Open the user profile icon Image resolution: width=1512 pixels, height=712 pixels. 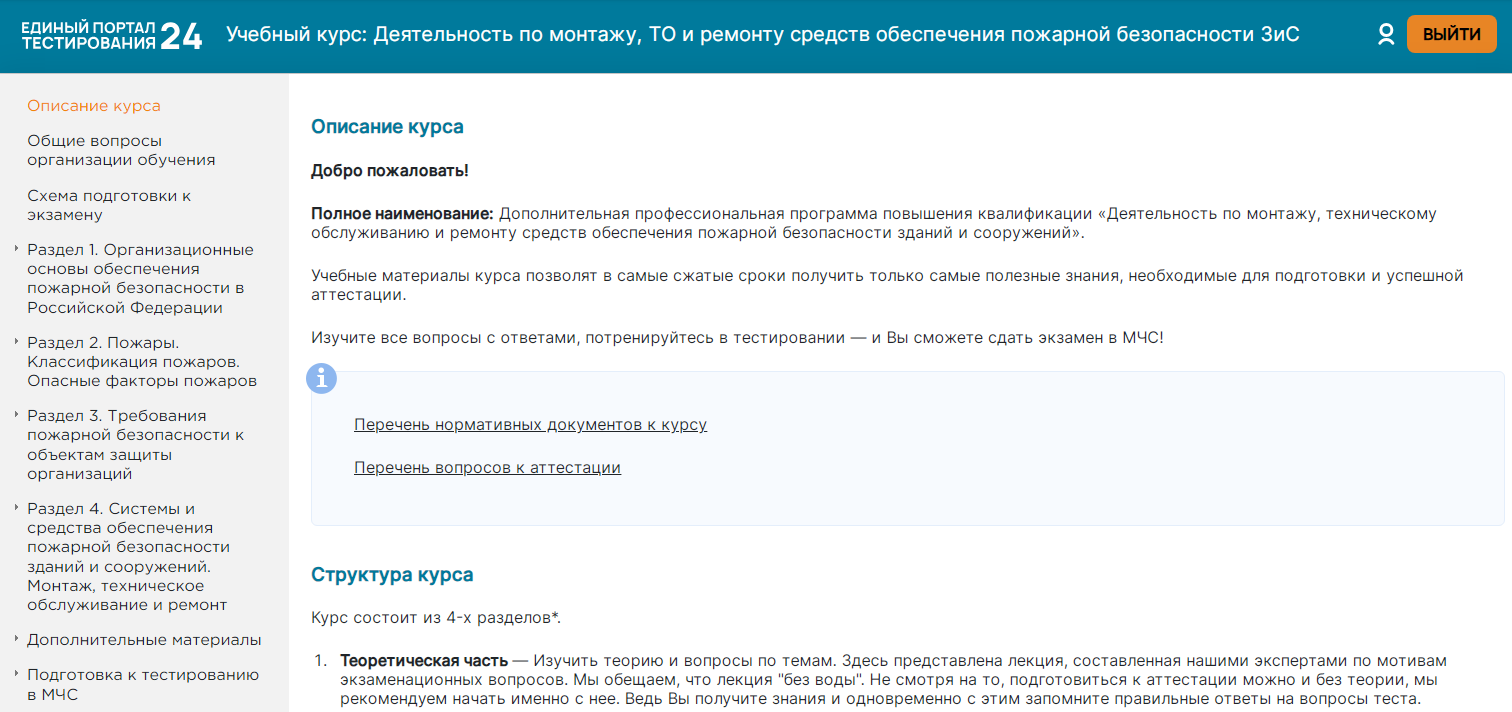point(1385,35)
